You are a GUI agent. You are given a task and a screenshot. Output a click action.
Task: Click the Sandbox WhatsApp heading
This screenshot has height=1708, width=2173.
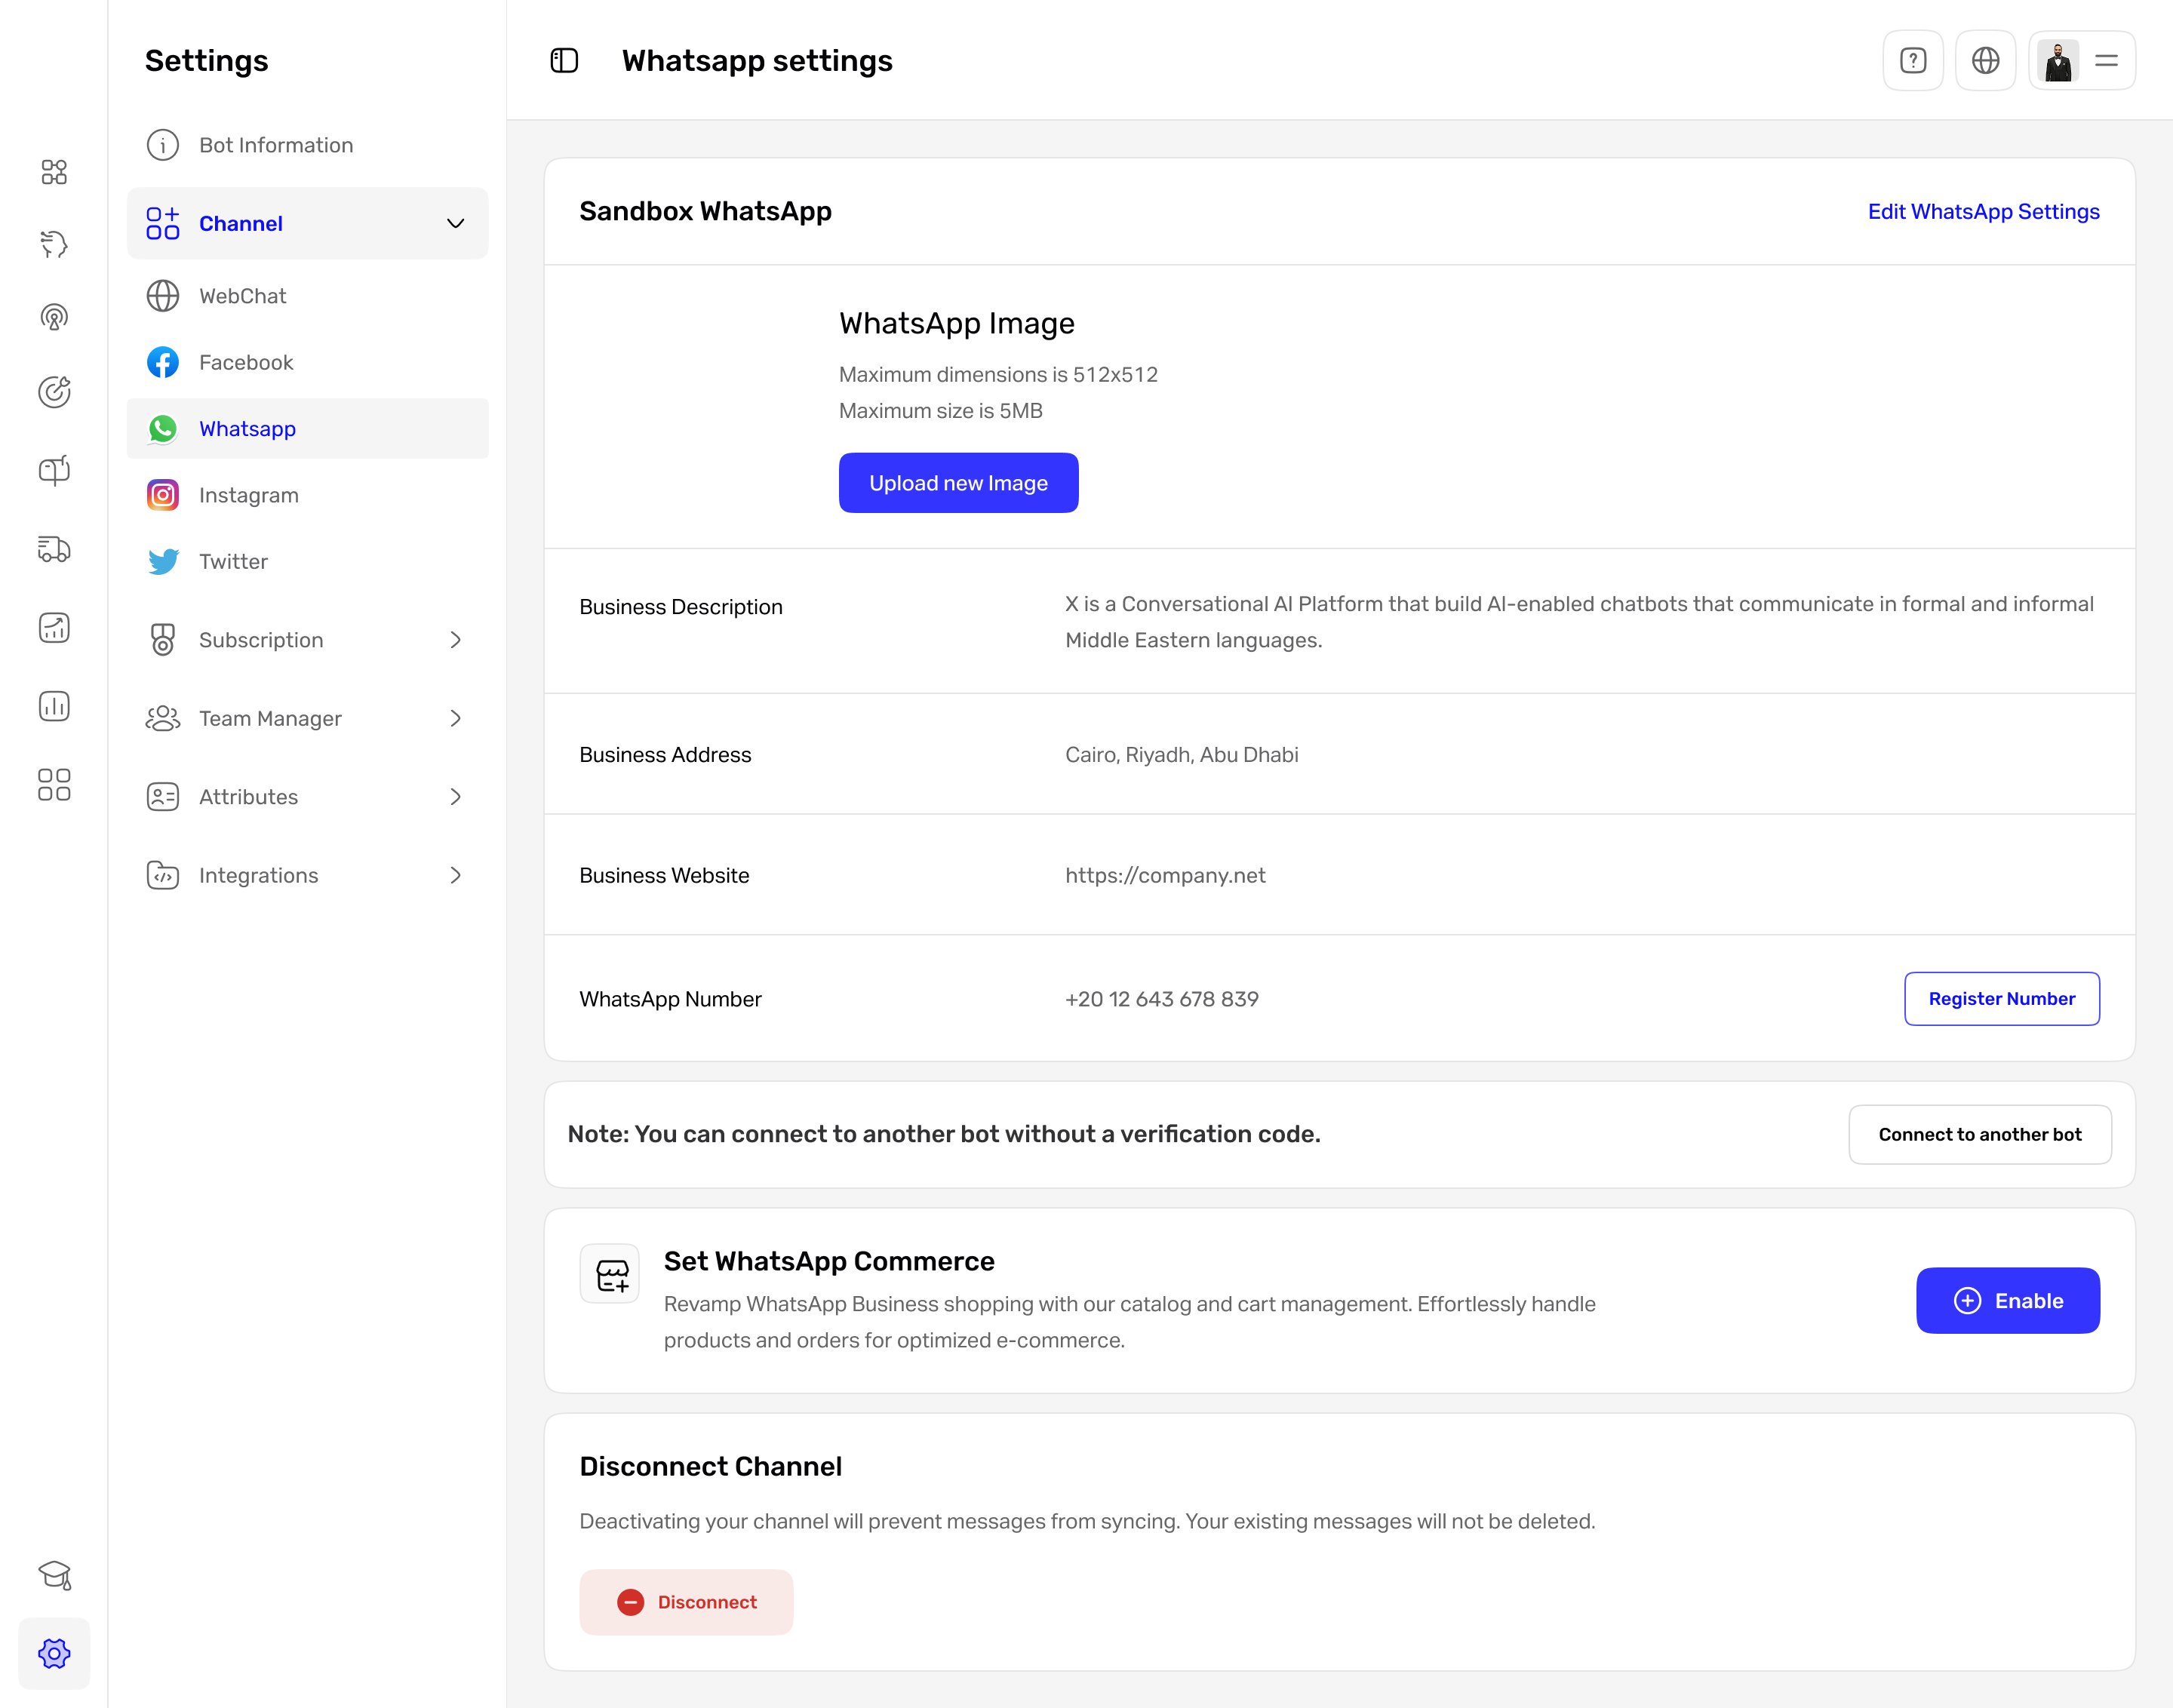click(706, 212)
